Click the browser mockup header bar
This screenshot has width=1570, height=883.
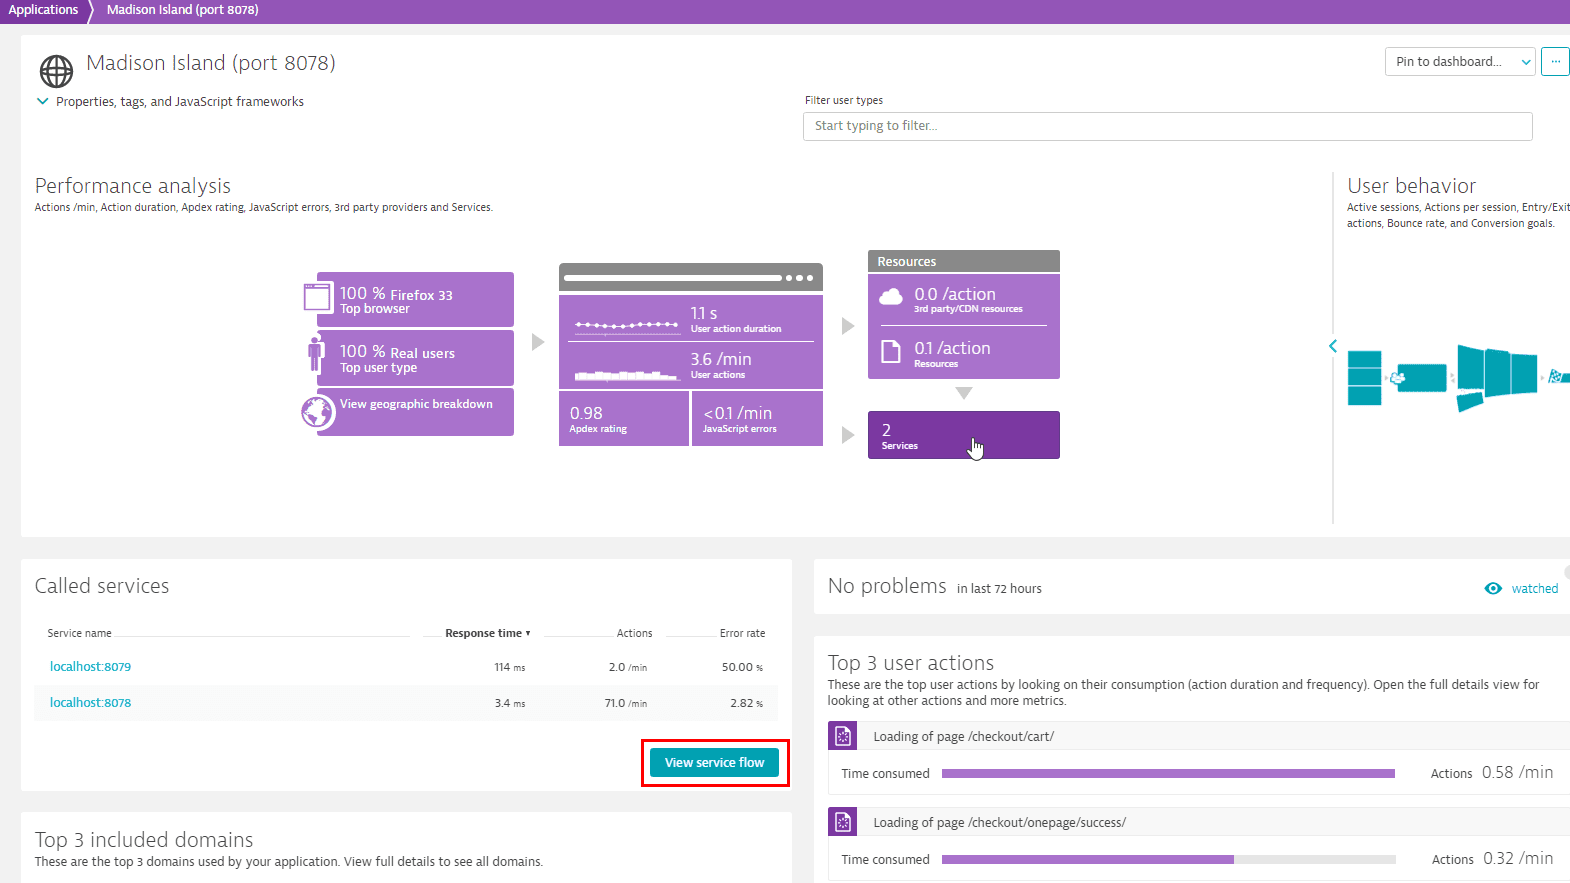coord(690,277)
